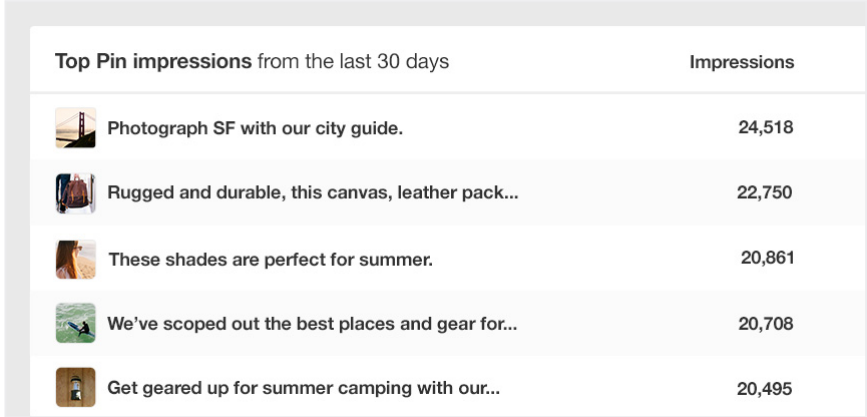Select "Get geared up for summer camping" pin

pos(303,388)
